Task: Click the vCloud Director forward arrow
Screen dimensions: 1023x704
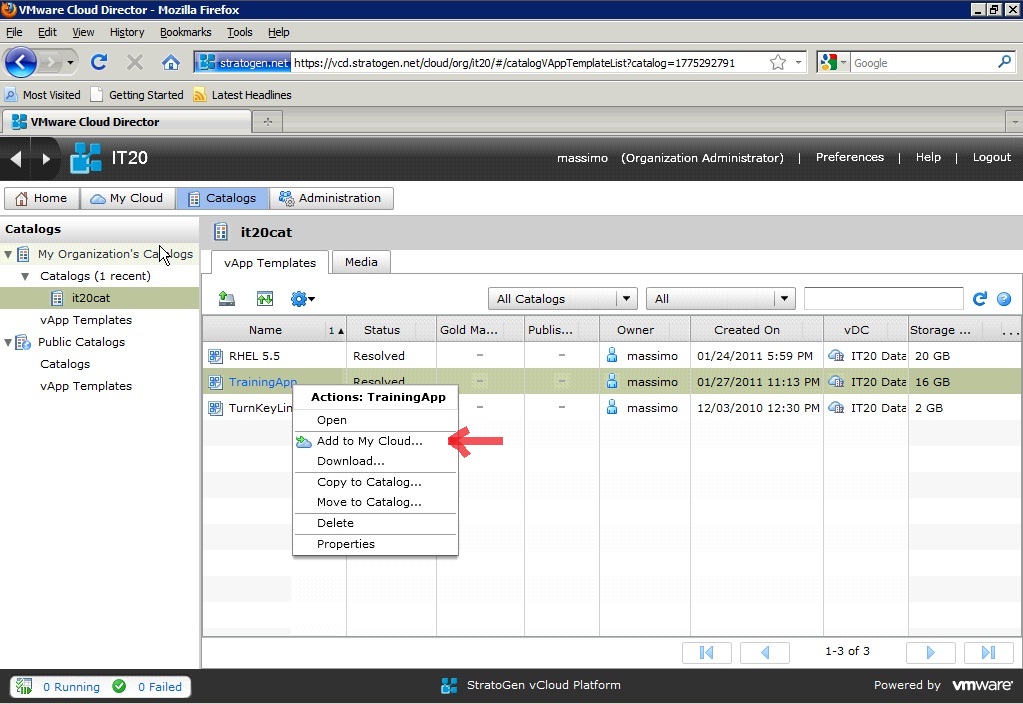Action: coord(46,158)
